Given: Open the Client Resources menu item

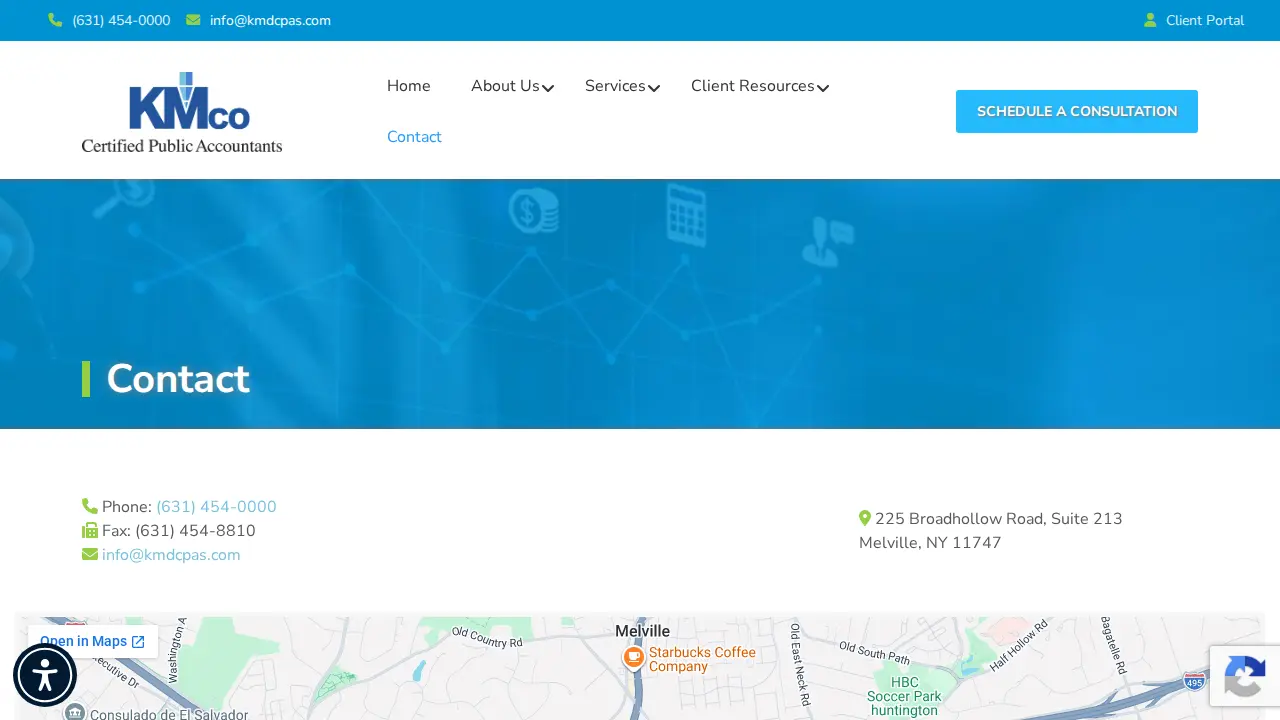Looking at the screenshot, I should click(x=753, y=86).
